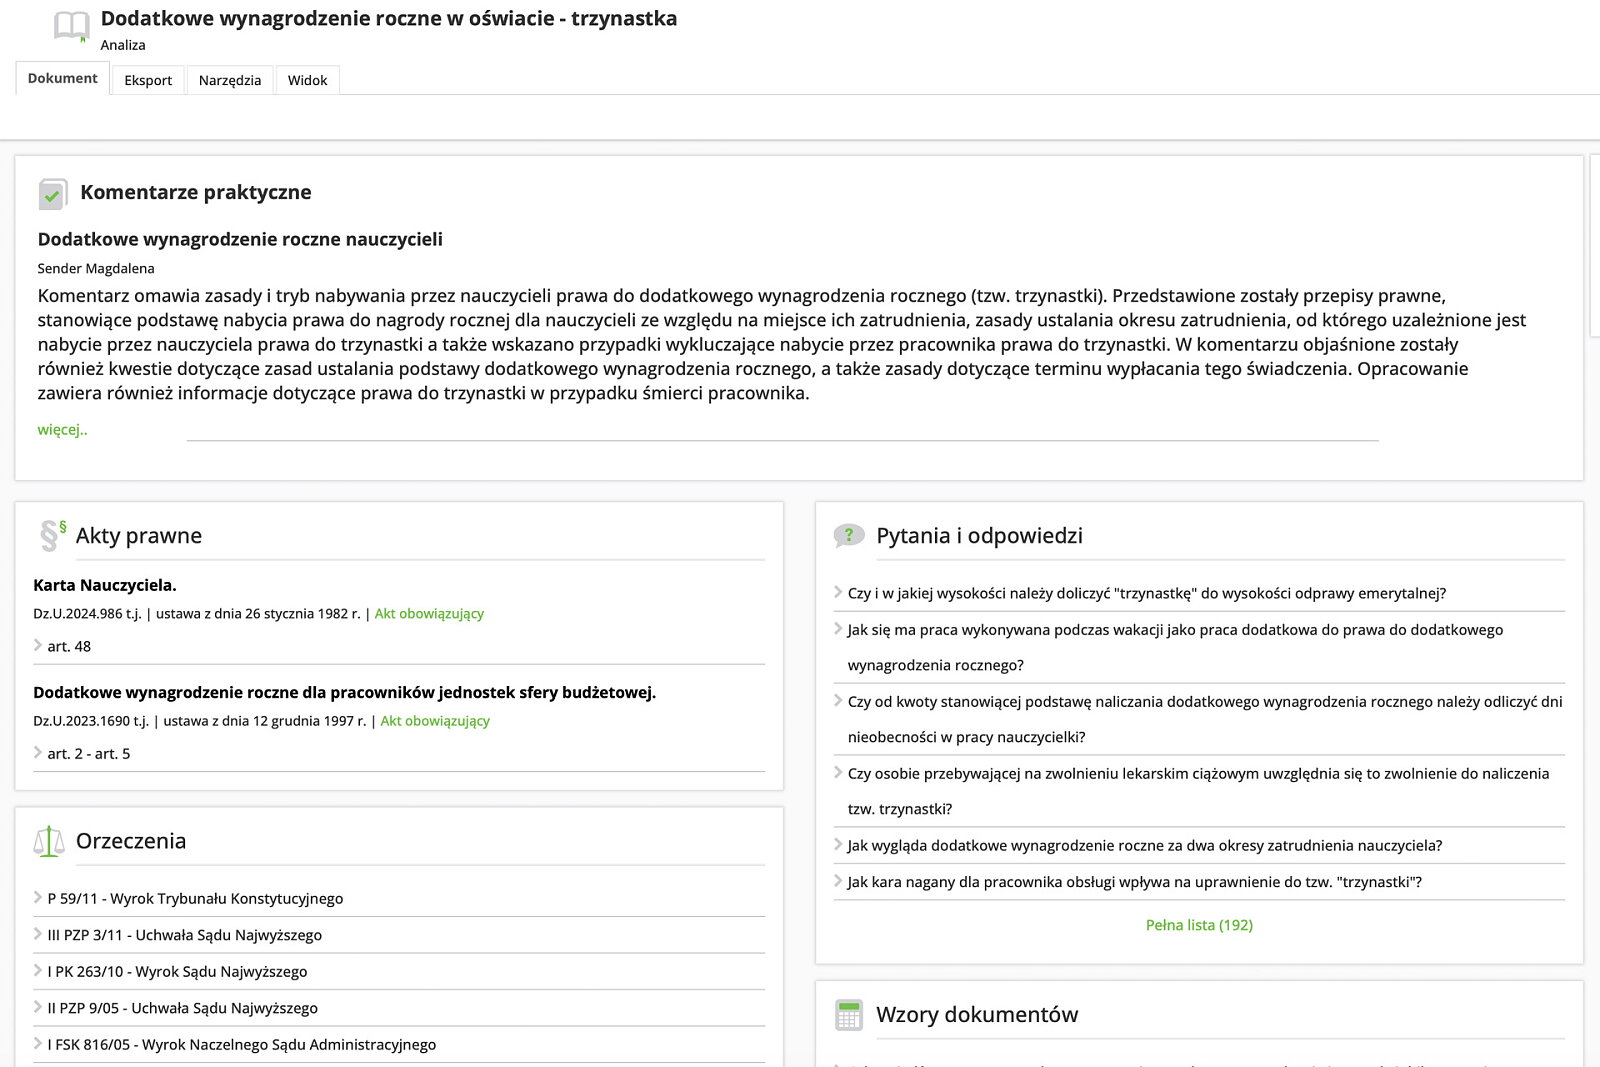The width and height of the screenshot is (1600, 1067).
Task: Click the 'więcej..' link
Action: click(62, 430)
